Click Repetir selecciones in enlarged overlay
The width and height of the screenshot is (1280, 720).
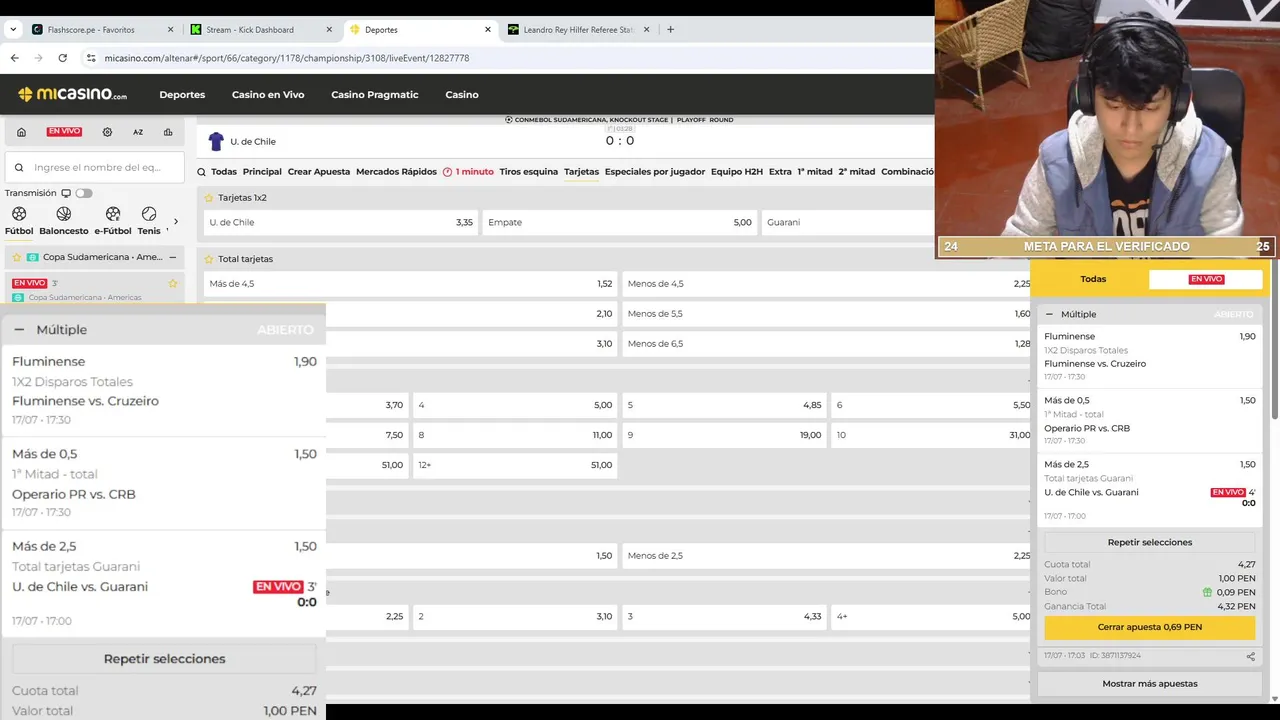(164, 659)
